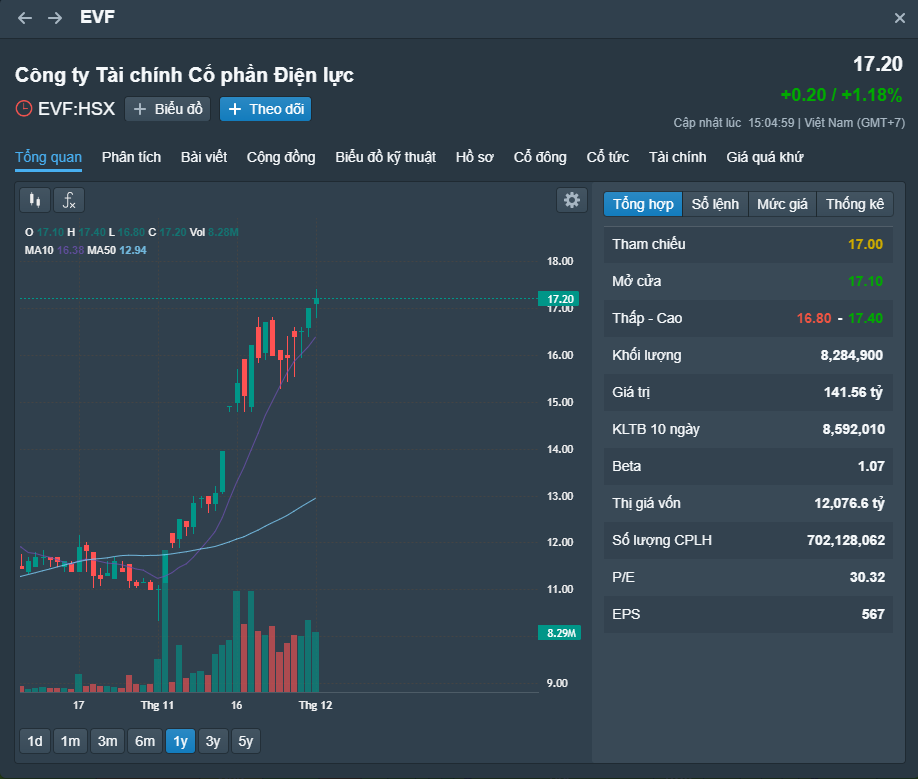Set chart range to 3y

click(x=213, y=741)
